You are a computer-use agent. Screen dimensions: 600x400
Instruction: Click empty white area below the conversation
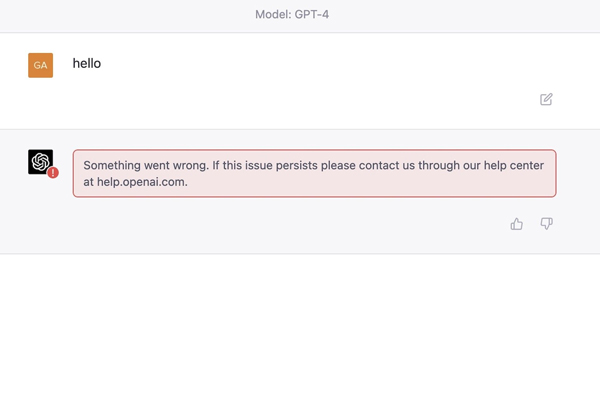[x=300, y=325]
